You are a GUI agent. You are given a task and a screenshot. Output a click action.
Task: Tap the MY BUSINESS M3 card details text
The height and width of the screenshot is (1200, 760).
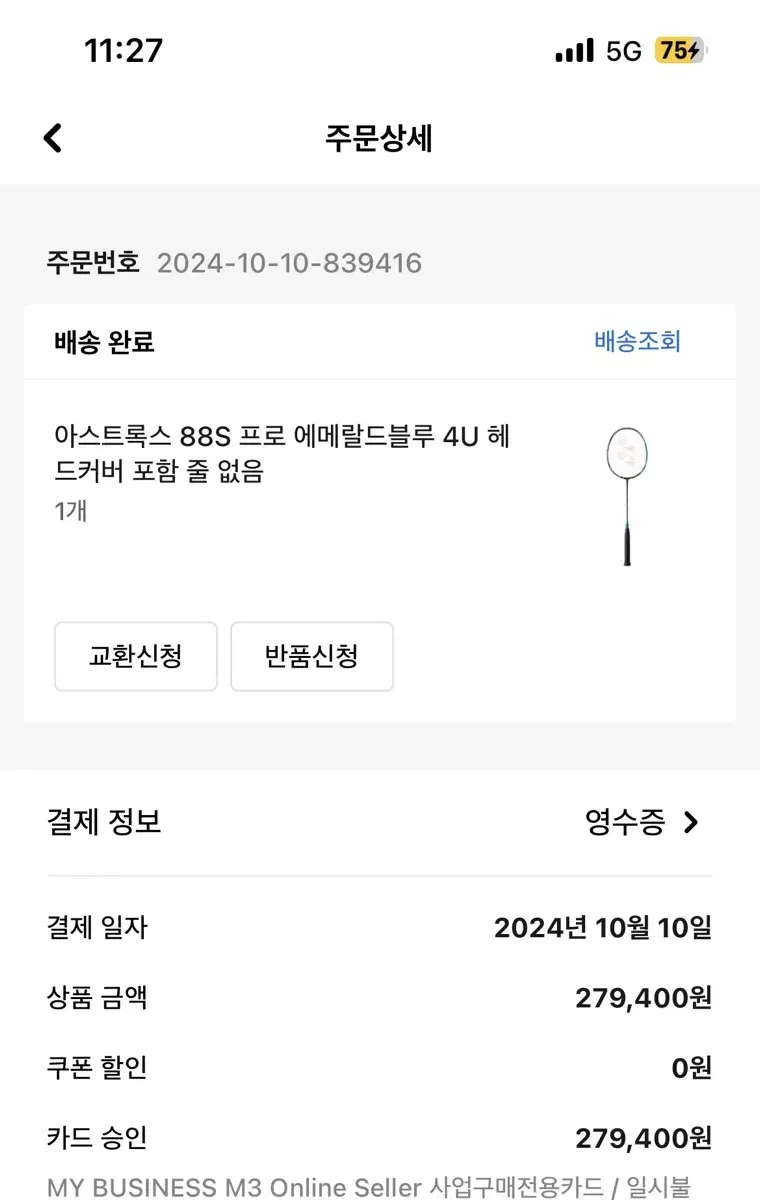(369, 1187)
